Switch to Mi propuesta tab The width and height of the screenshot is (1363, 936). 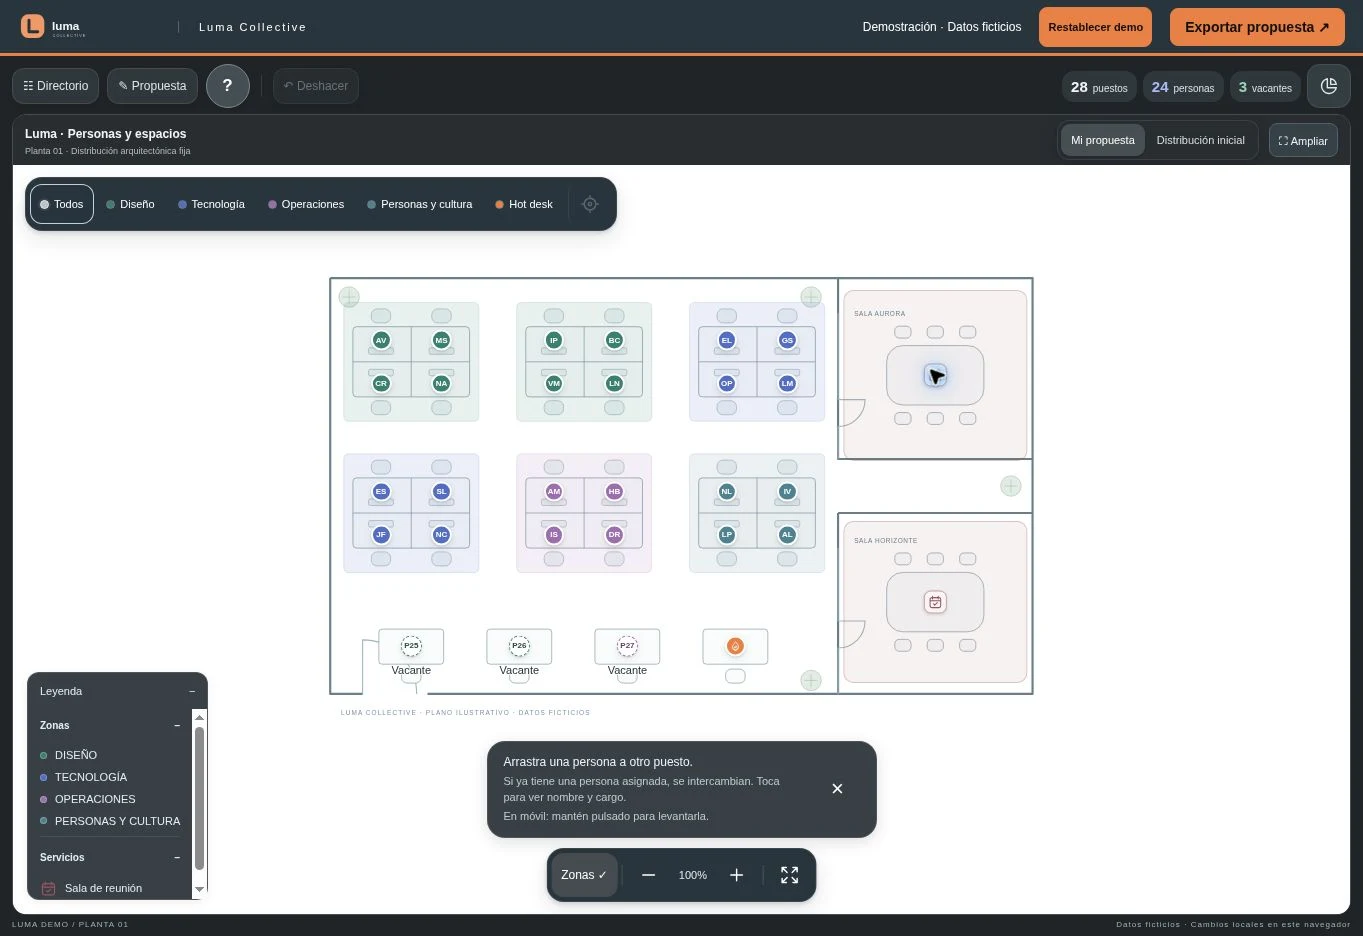click(1102, 140)
